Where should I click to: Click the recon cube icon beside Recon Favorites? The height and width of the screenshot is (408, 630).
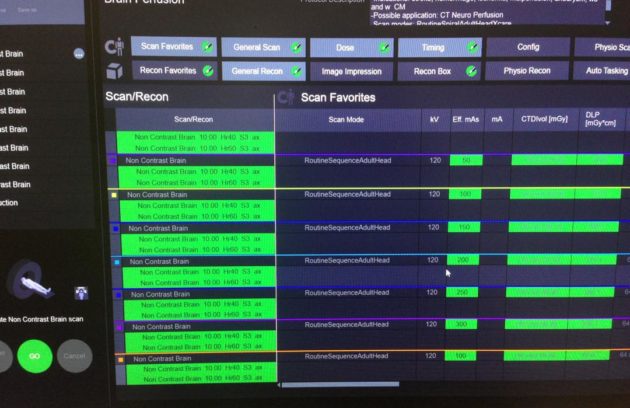tap(113, 71)
